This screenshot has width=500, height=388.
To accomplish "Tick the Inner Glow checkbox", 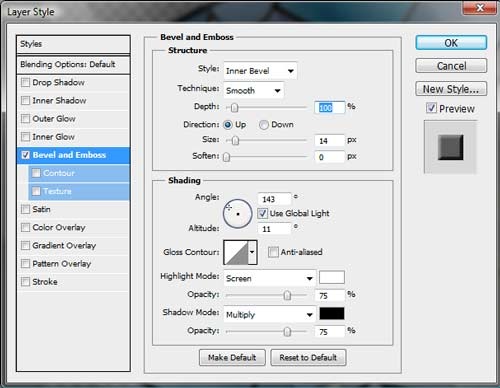I will [x=25, y=137].
